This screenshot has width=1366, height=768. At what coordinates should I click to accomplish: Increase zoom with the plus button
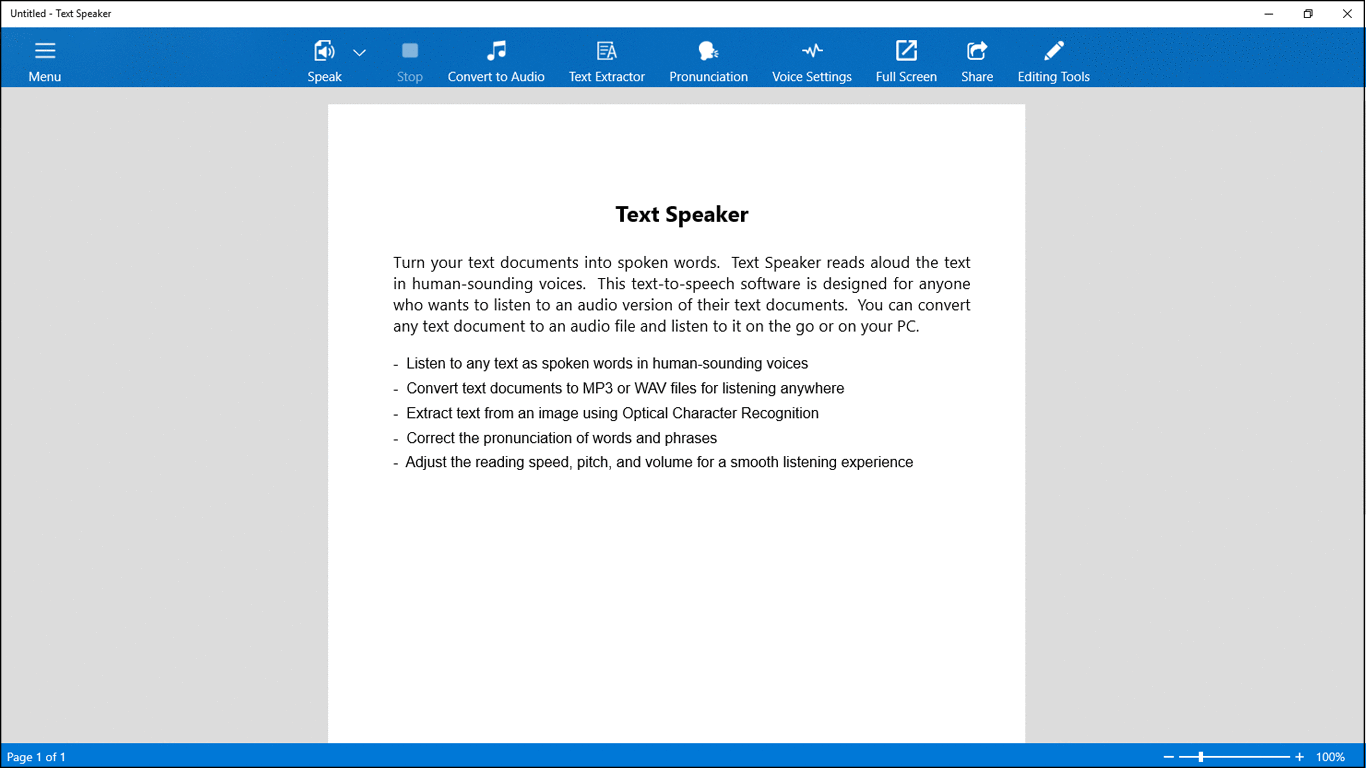coord(1299,757)
